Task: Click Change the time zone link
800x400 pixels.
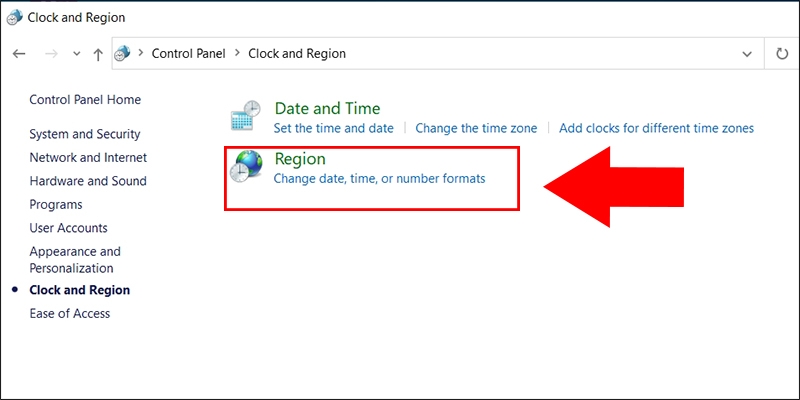Action: click(x=476, y=128)
